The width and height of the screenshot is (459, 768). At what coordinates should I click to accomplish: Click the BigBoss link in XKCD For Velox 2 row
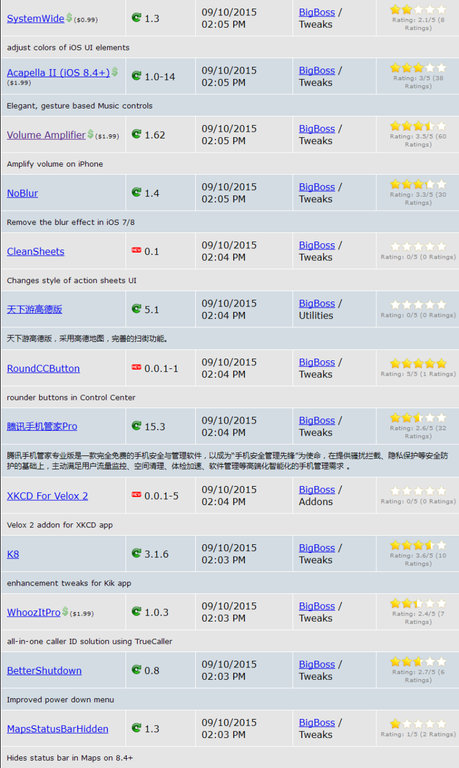[x=317, y=490]
